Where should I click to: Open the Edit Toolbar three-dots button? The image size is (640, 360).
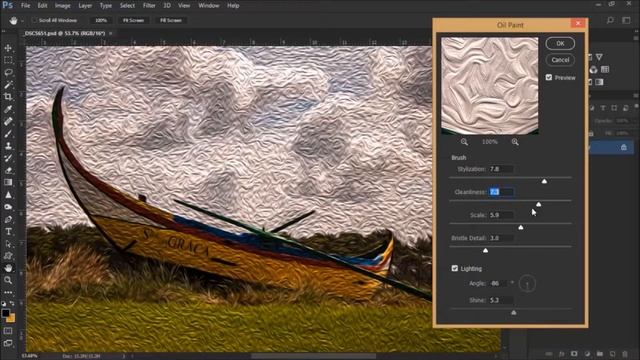(x=8, y=292)
